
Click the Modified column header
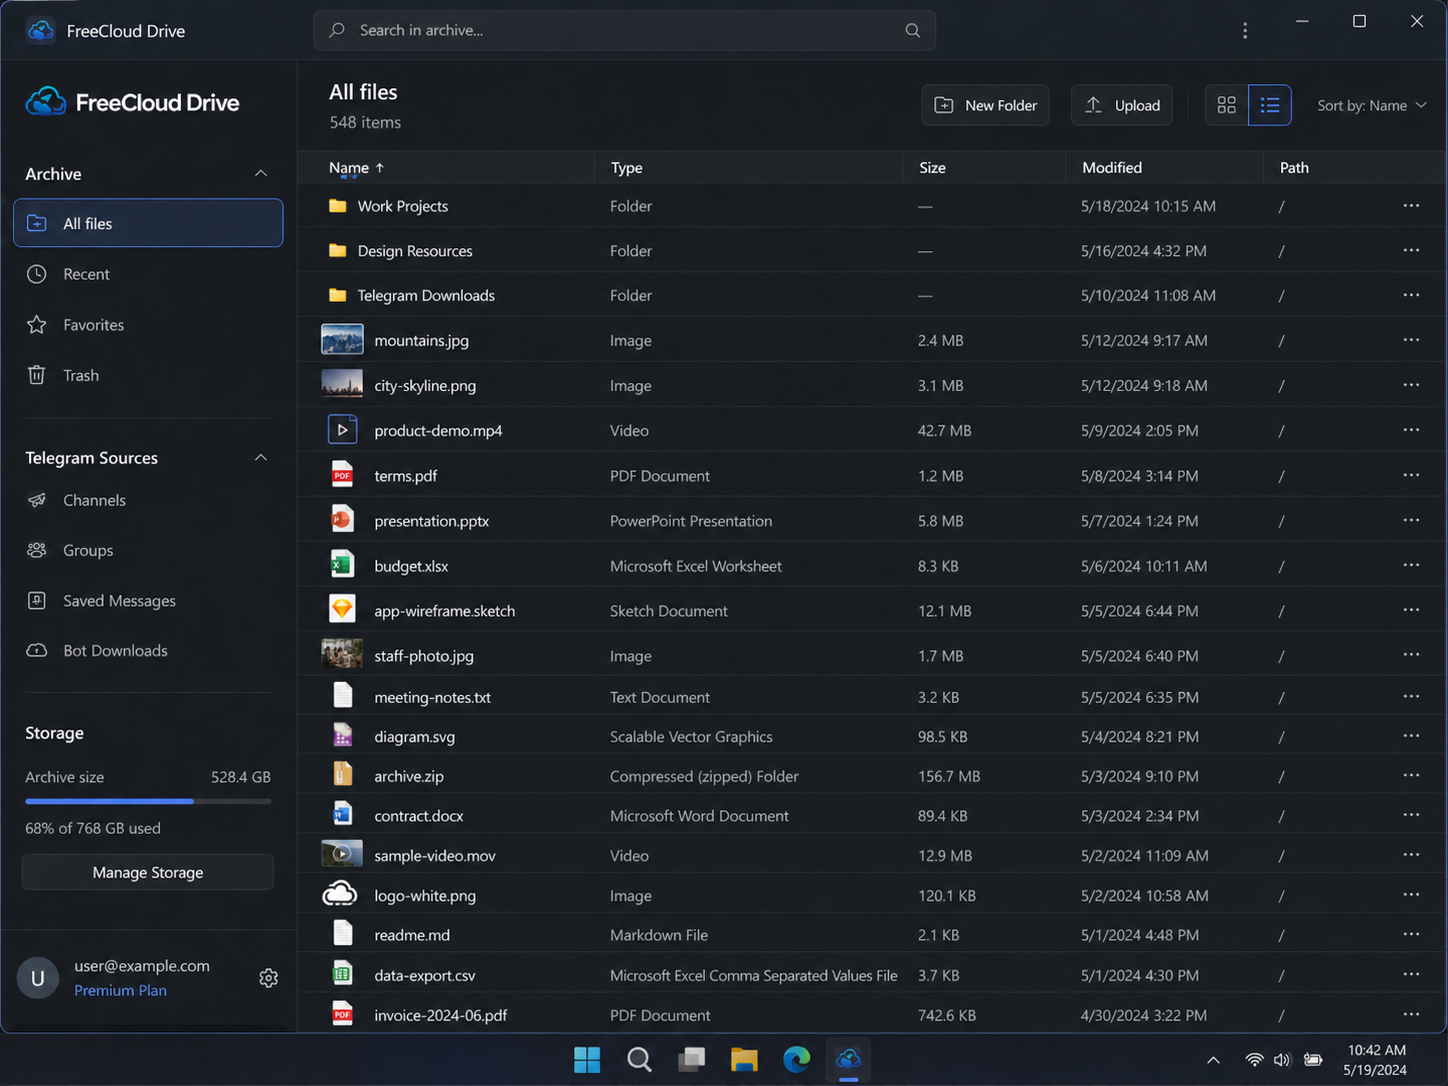(x=1112, y=168)
